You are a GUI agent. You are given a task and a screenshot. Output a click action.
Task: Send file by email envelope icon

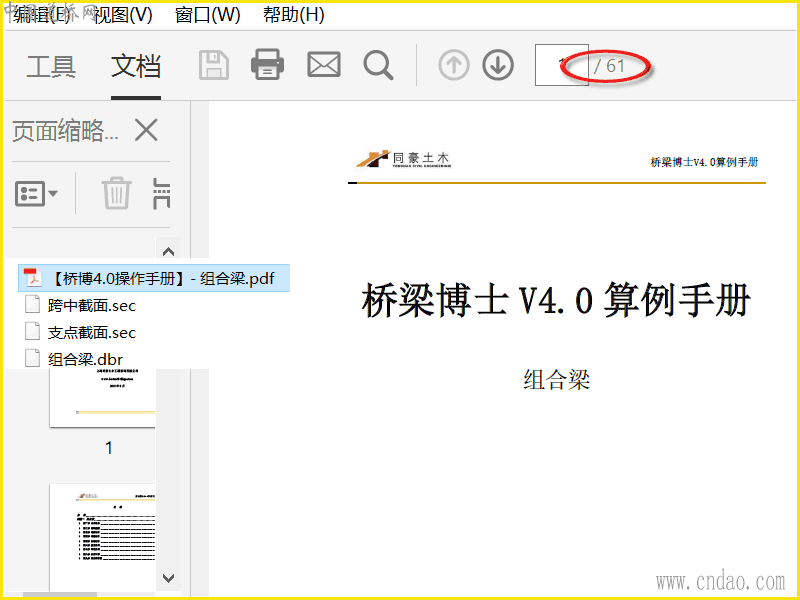324,65
